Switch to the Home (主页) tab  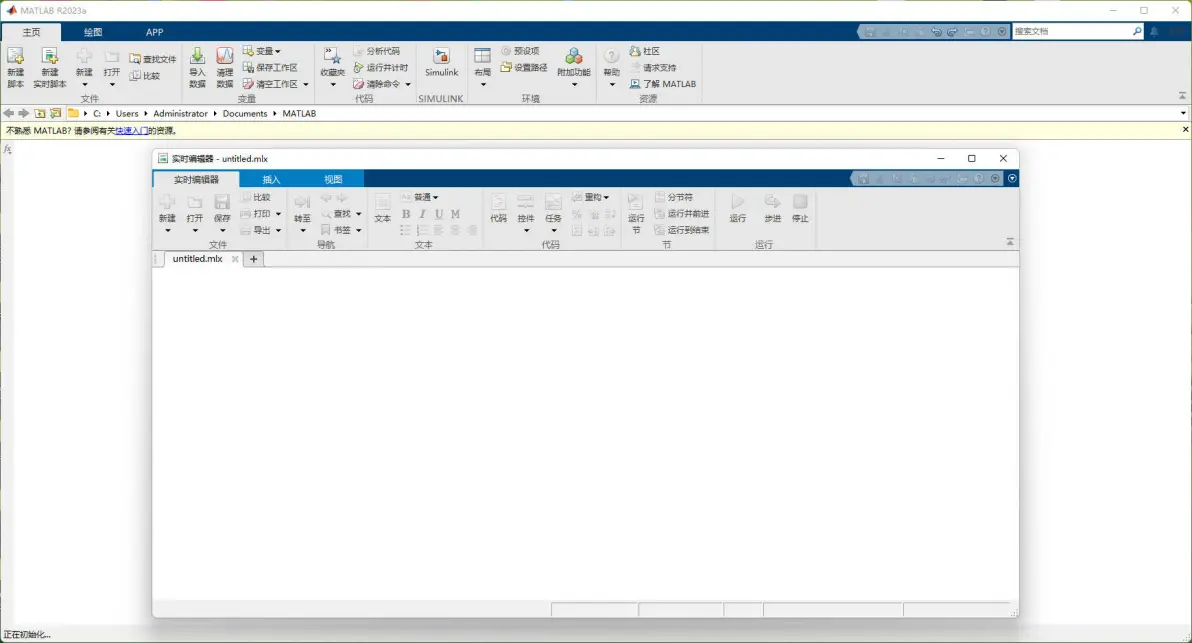[31, 32]
